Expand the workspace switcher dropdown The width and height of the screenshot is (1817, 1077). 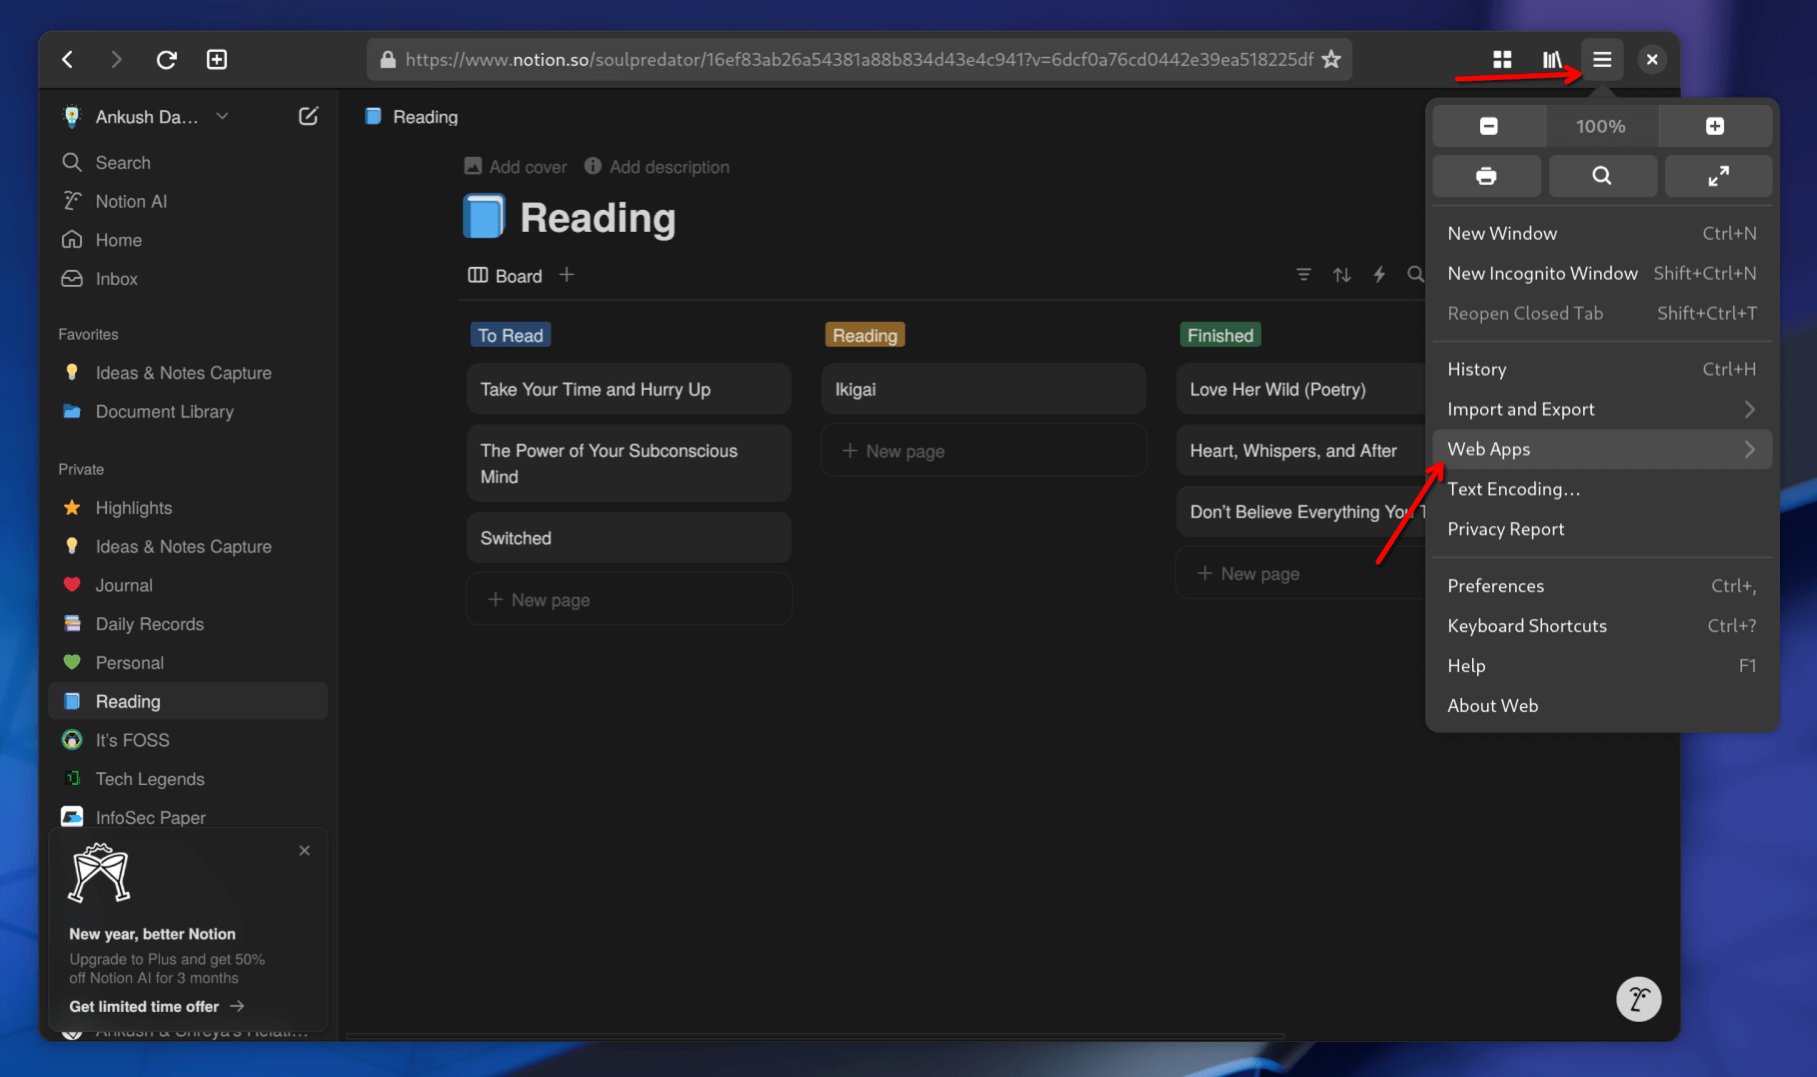pos(222,115)
